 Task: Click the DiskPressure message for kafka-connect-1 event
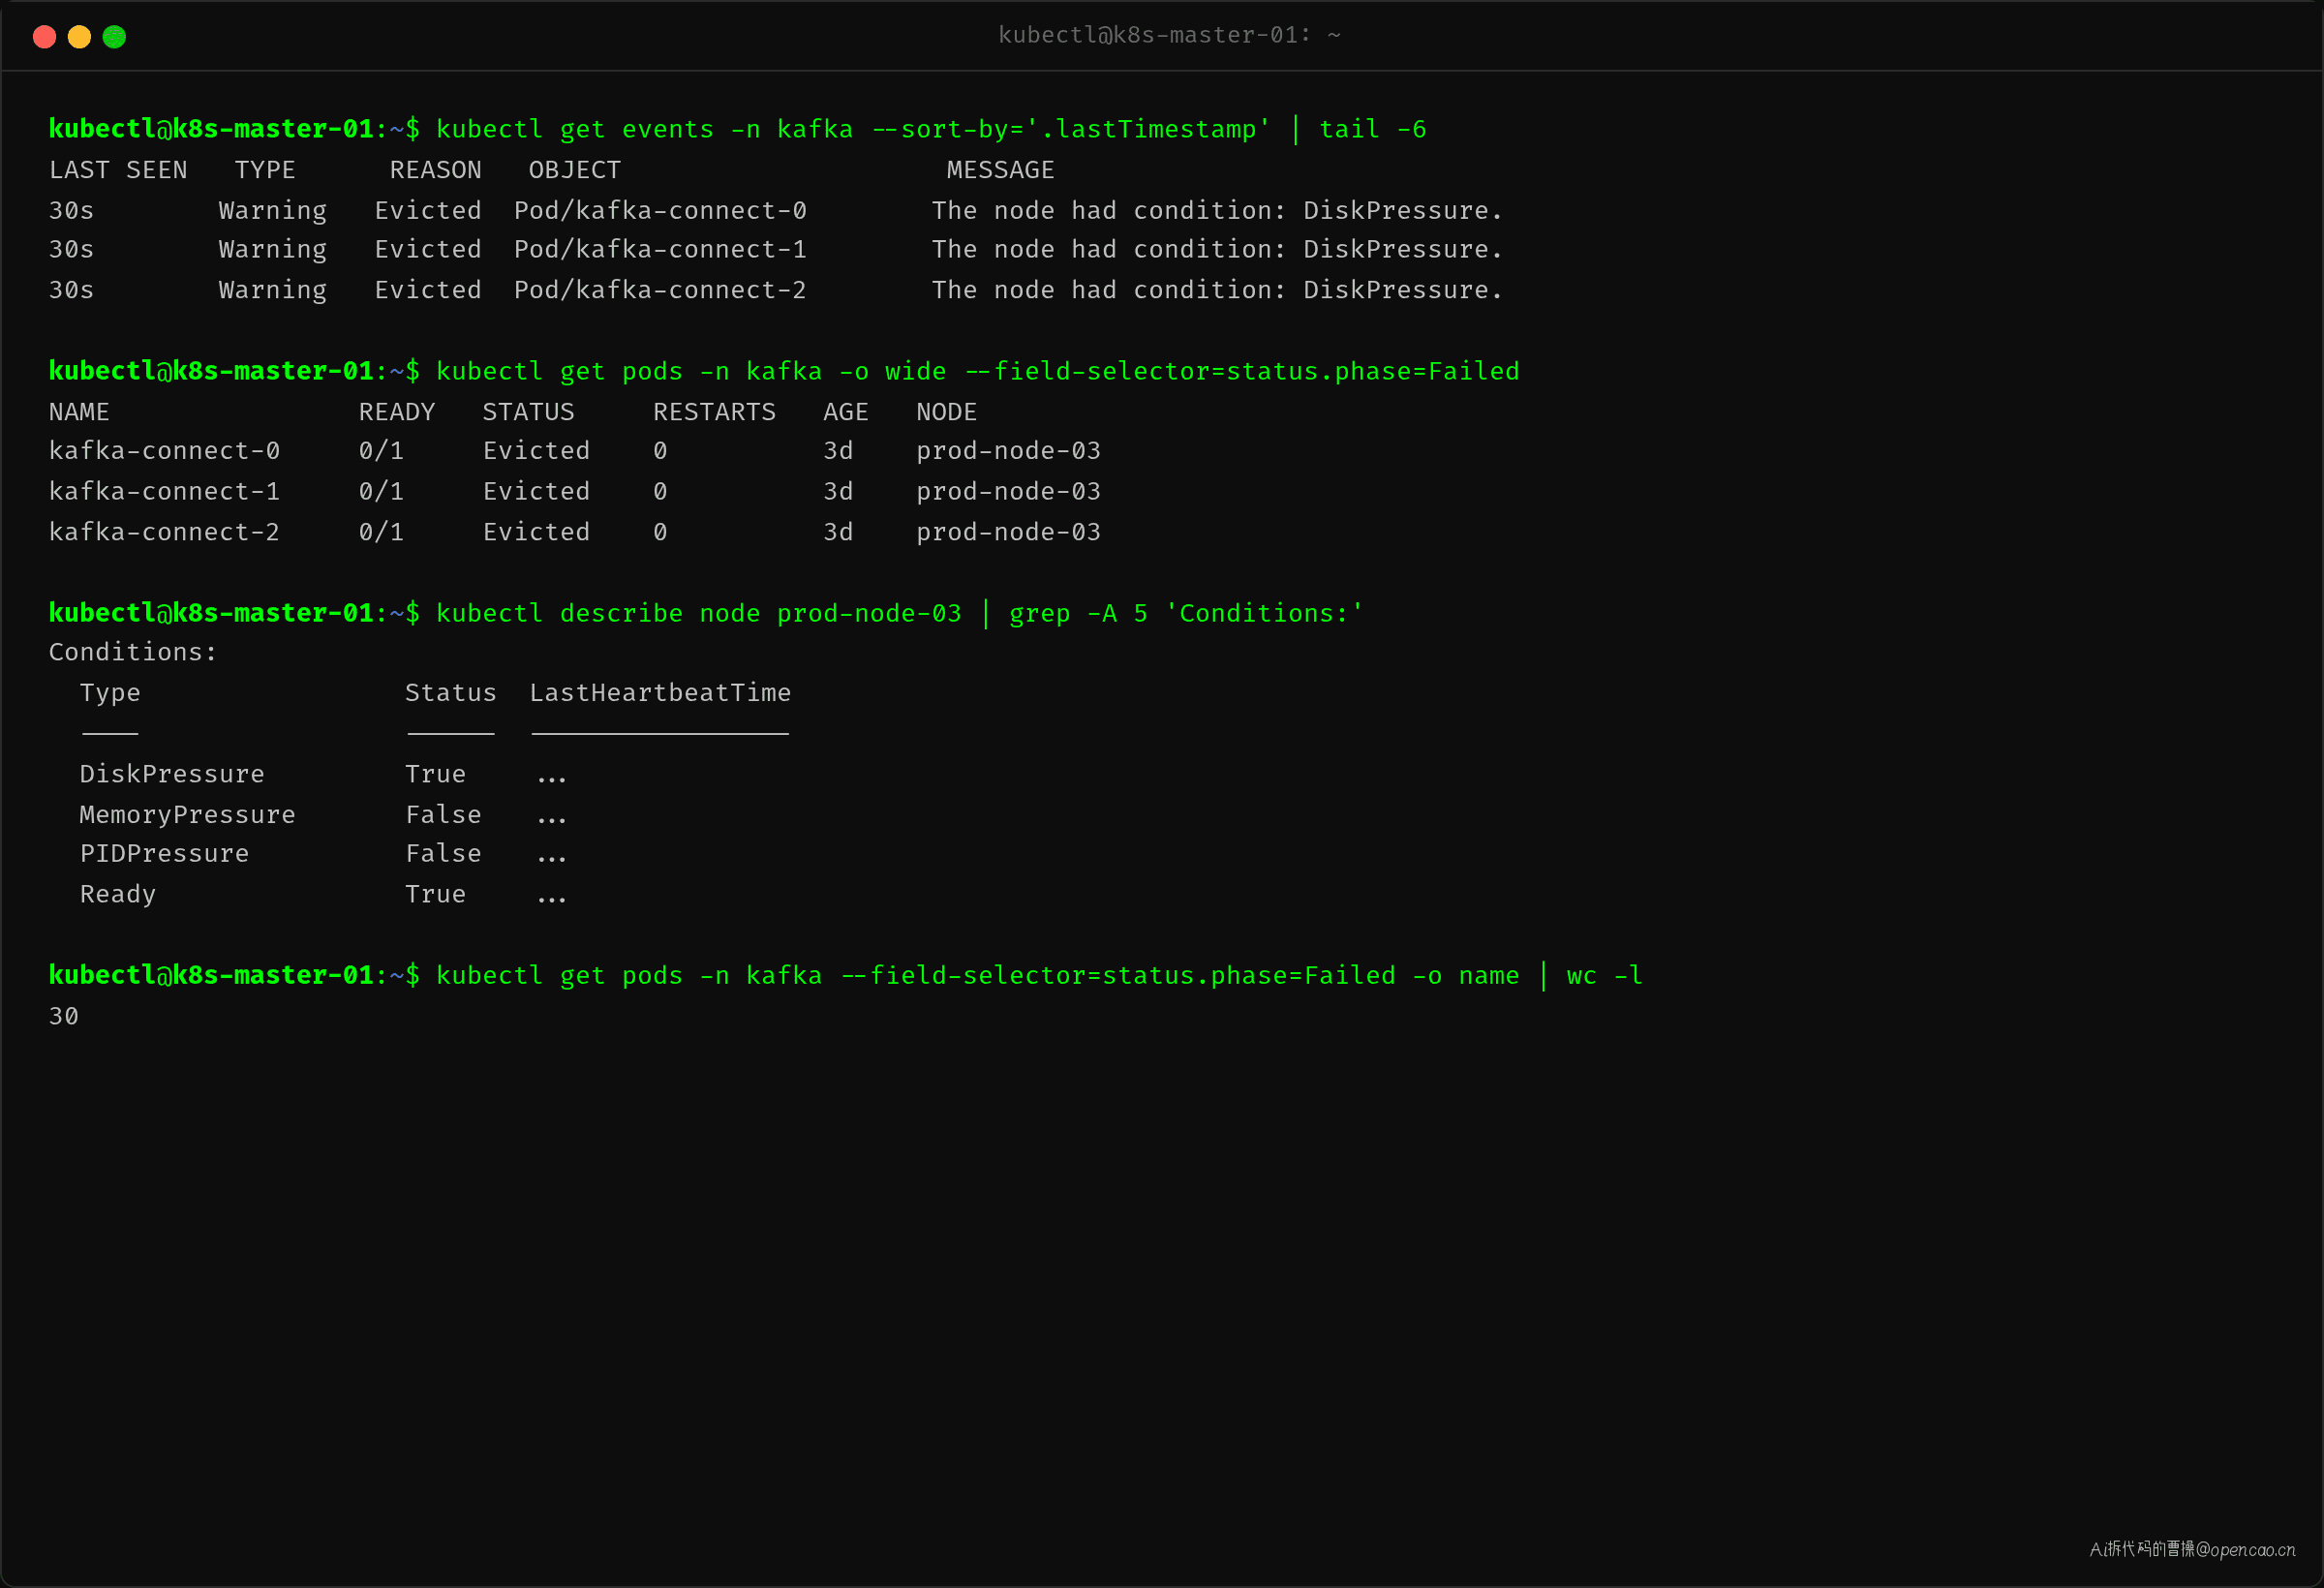point(1217,249)
